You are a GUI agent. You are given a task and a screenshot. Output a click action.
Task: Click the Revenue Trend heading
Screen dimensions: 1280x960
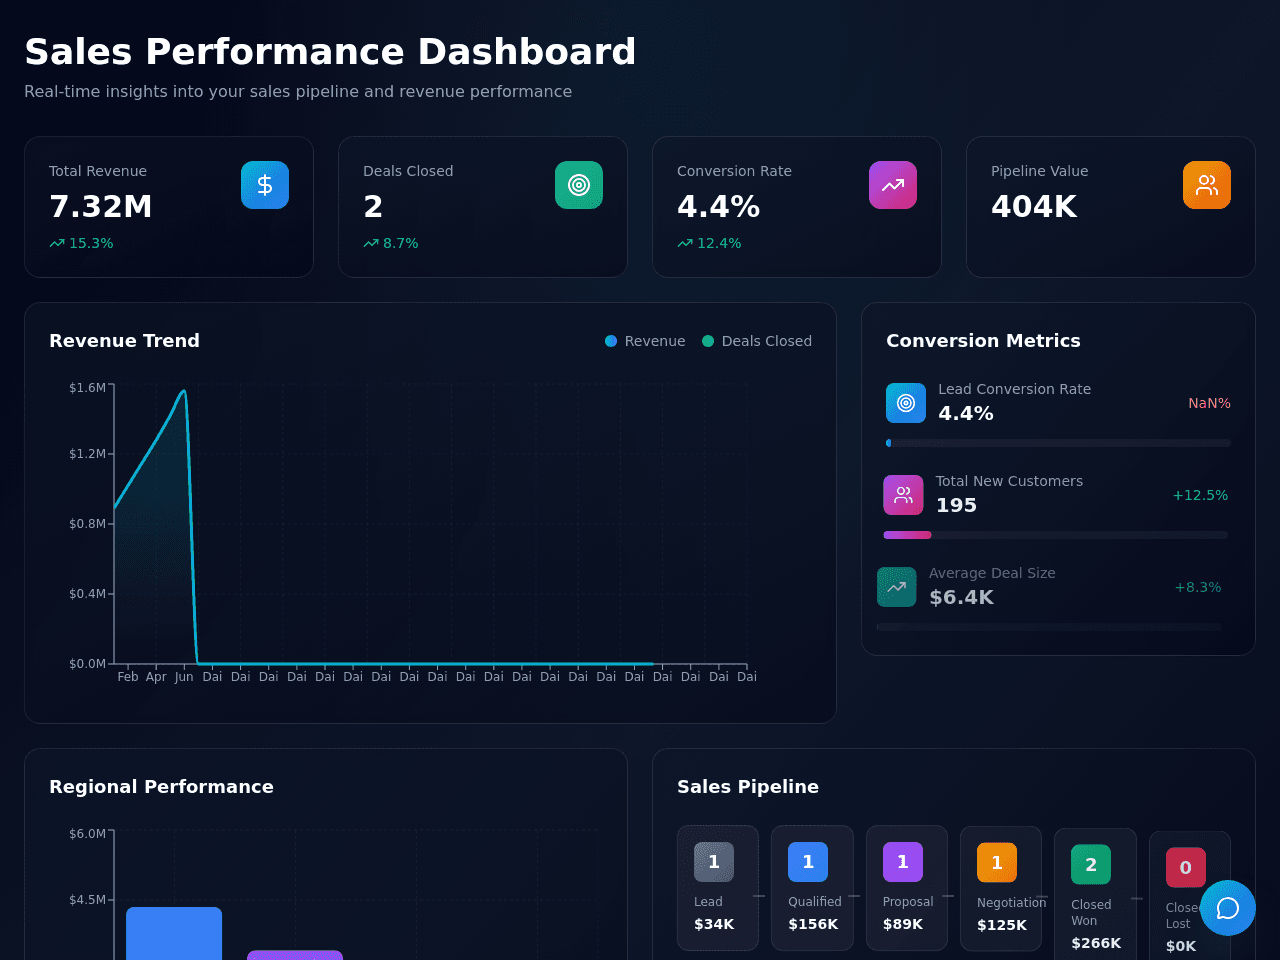[124, 341]
